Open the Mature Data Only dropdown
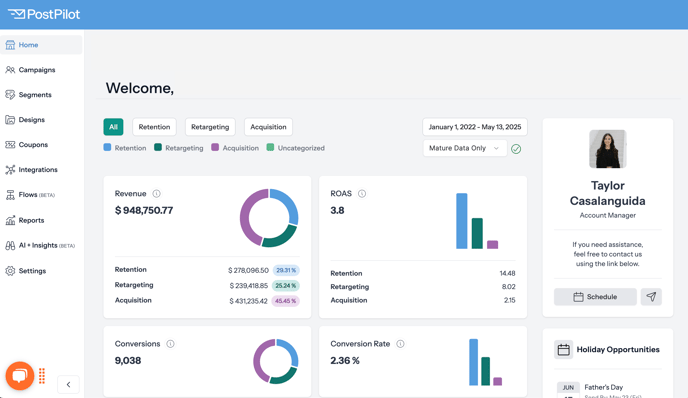Image resolution: width=688 pixels, height=398 pixels. (465, 148)
